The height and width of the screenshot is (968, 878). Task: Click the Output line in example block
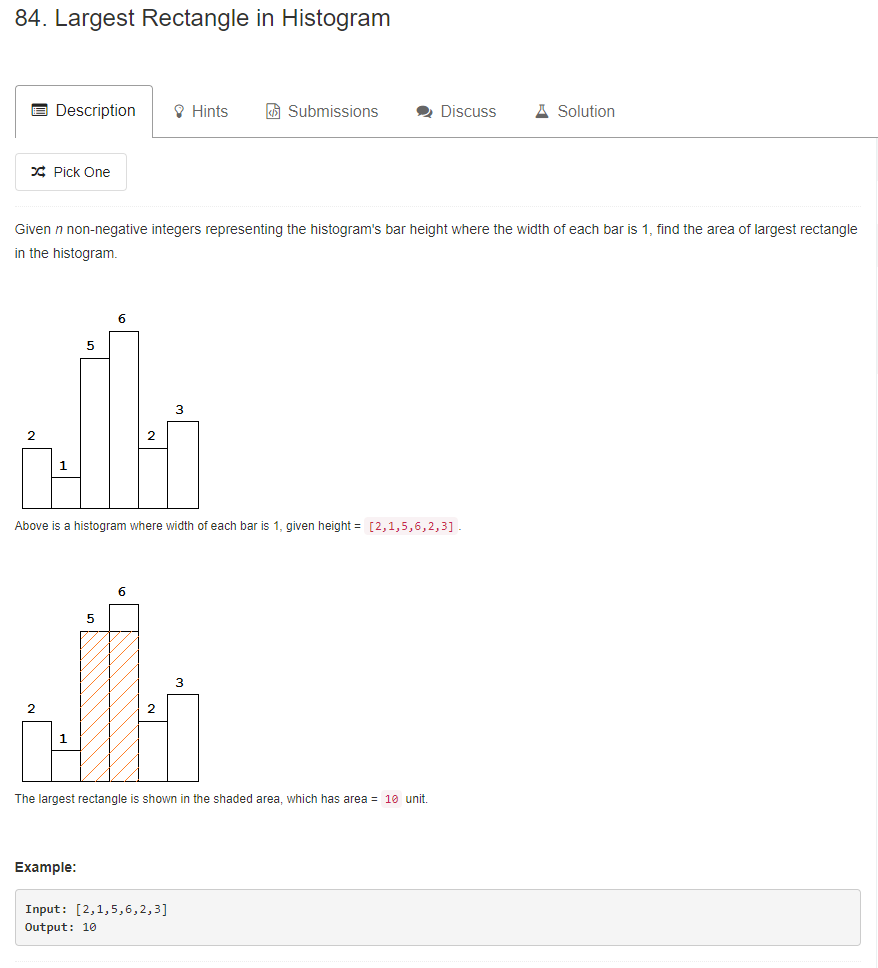(x=61, y=927)
